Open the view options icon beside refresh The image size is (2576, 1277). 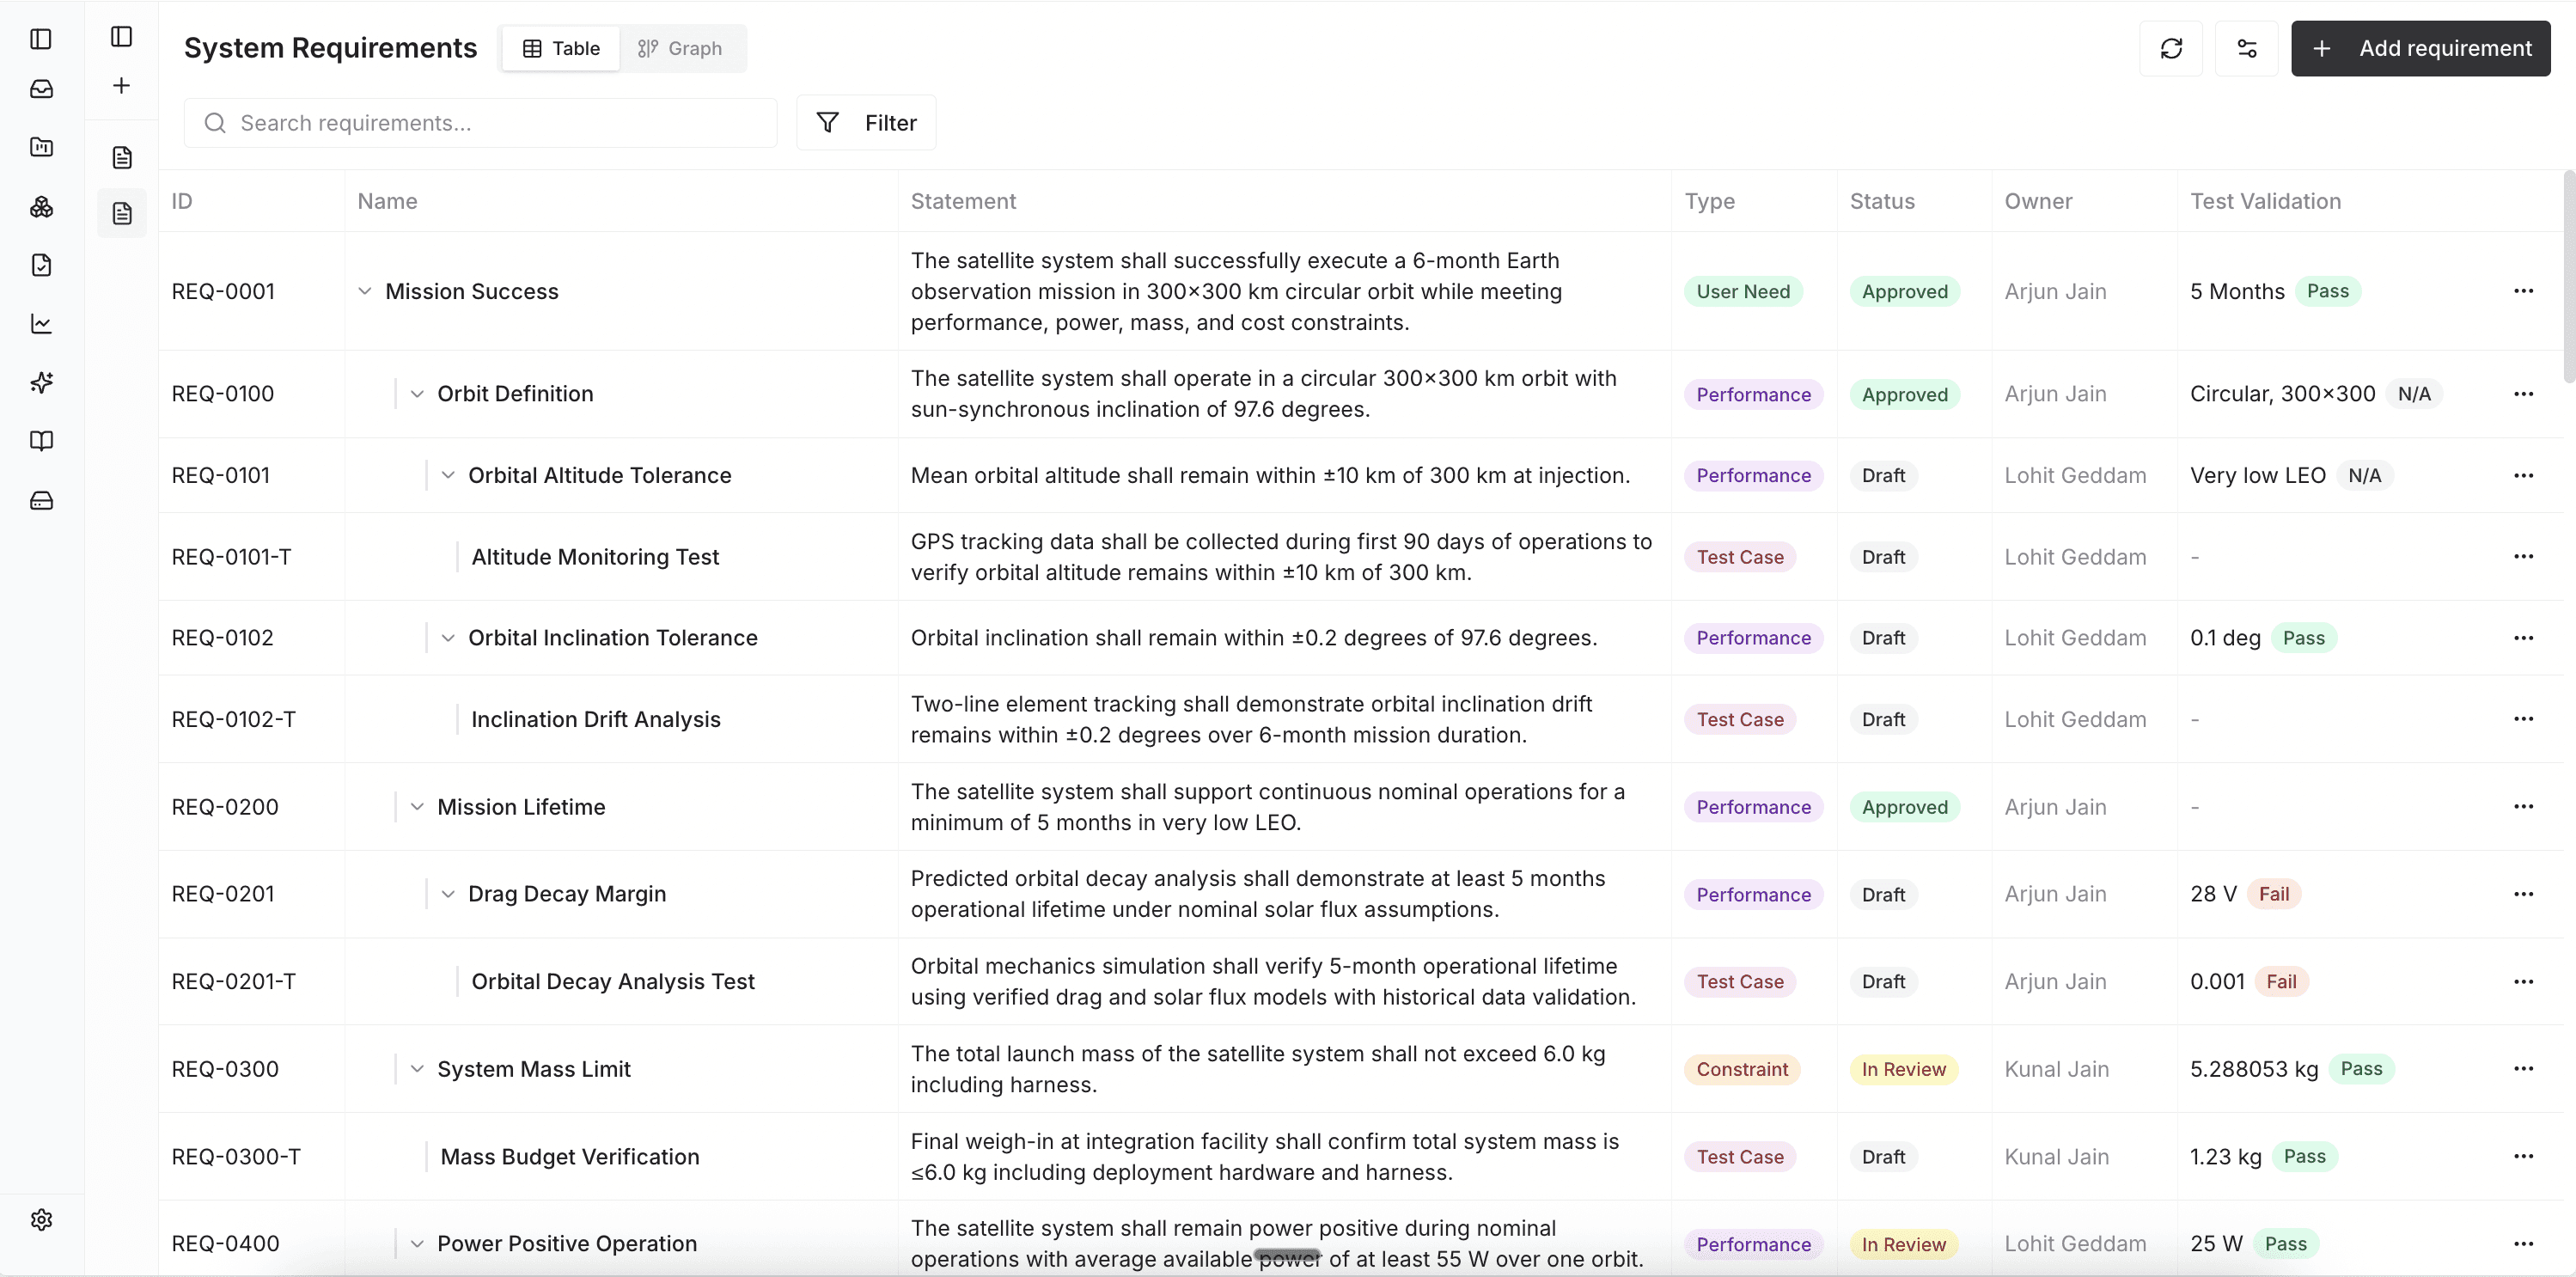click(2247, 48)
